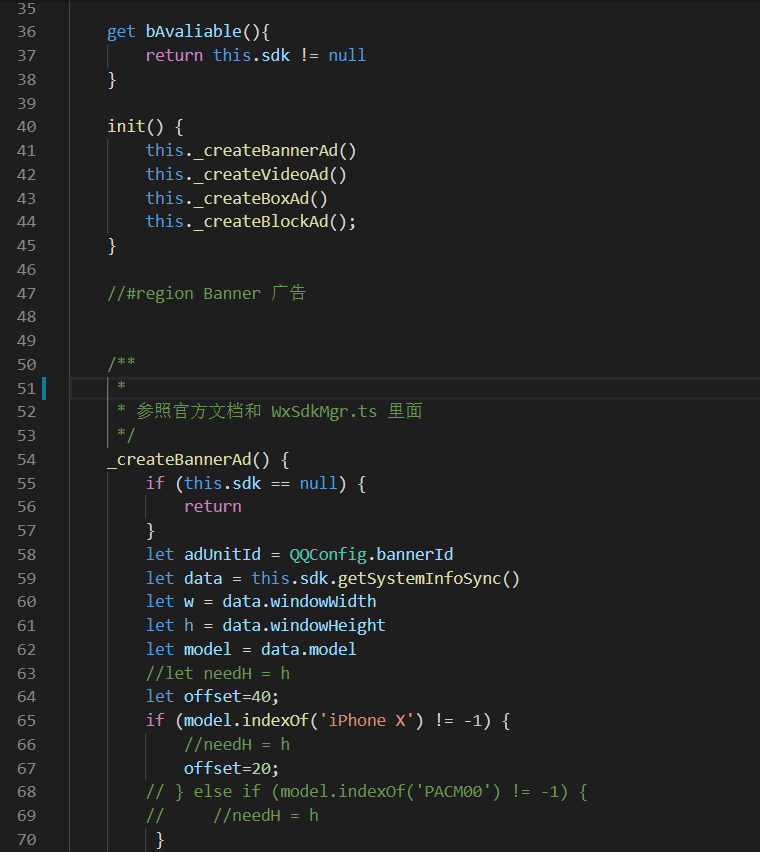Click line number 43 in the gutter
The width and height of the screenshot is (760, 852).
pyautogui.click(x=27, y=198)
